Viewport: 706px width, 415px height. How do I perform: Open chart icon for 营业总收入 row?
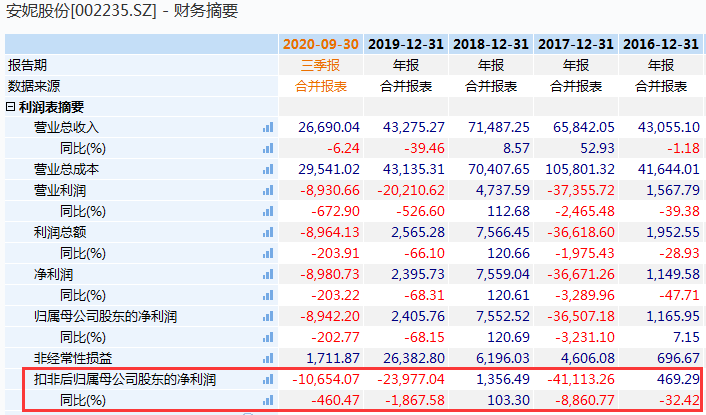tap(268, 128)
